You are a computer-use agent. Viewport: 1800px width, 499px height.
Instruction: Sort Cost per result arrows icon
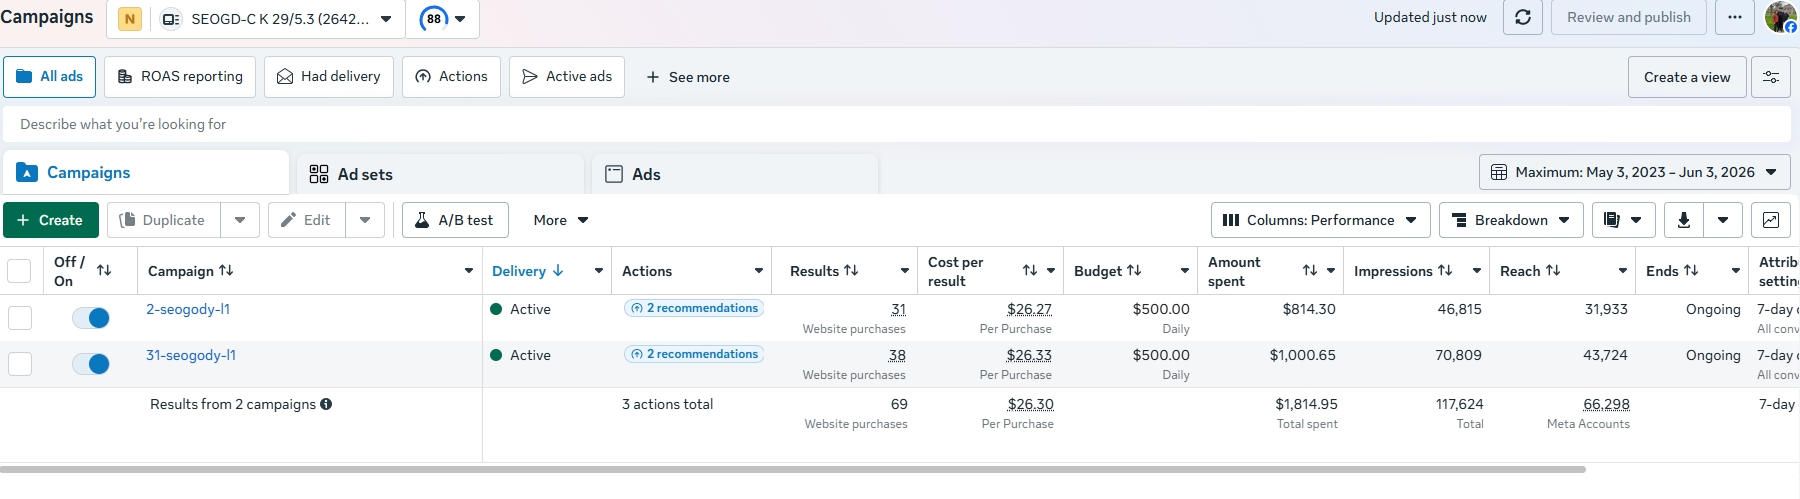(1030, 271)
